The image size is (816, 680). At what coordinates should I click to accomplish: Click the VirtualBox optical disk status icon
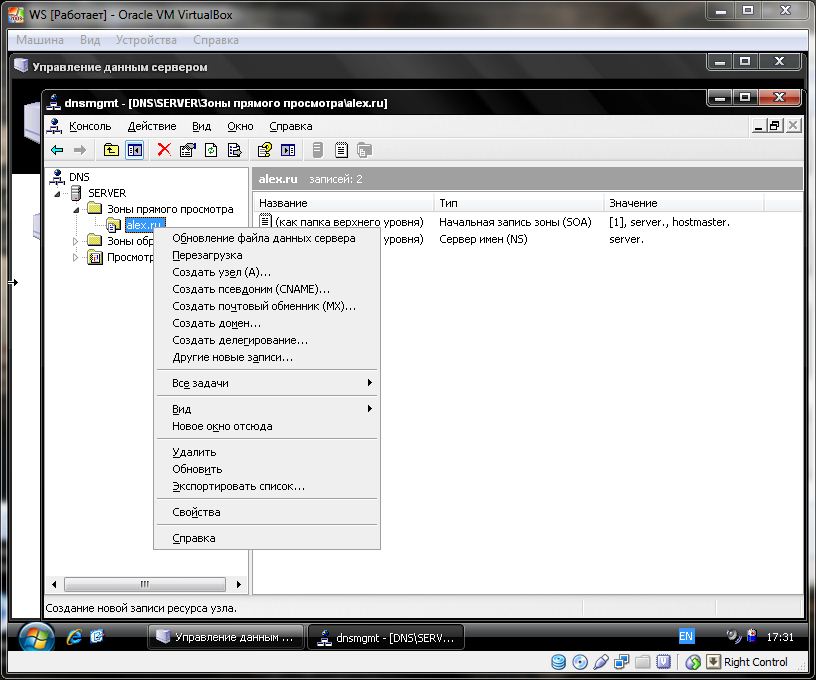click(579, 662)
